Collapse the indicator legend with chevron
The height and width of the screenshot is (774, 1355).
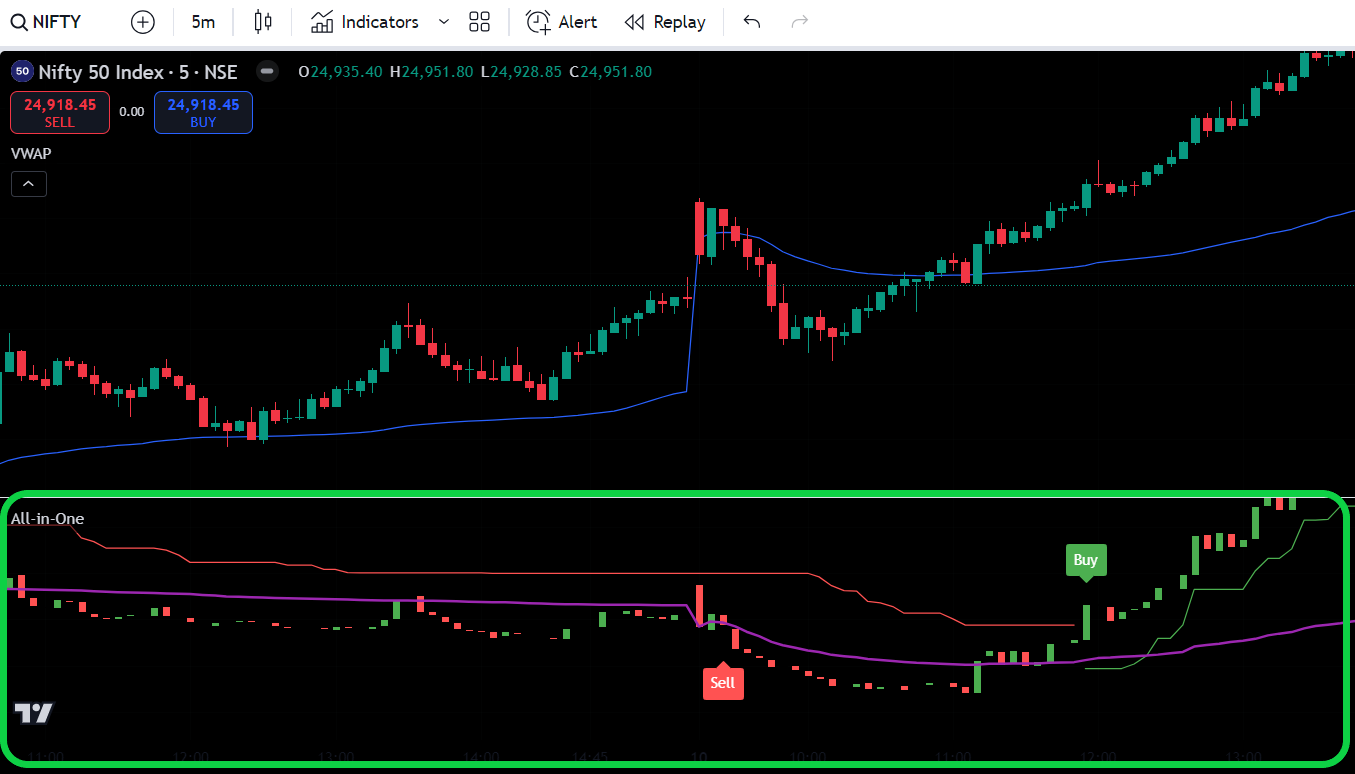pyautogui.click(x=29, y=184)
